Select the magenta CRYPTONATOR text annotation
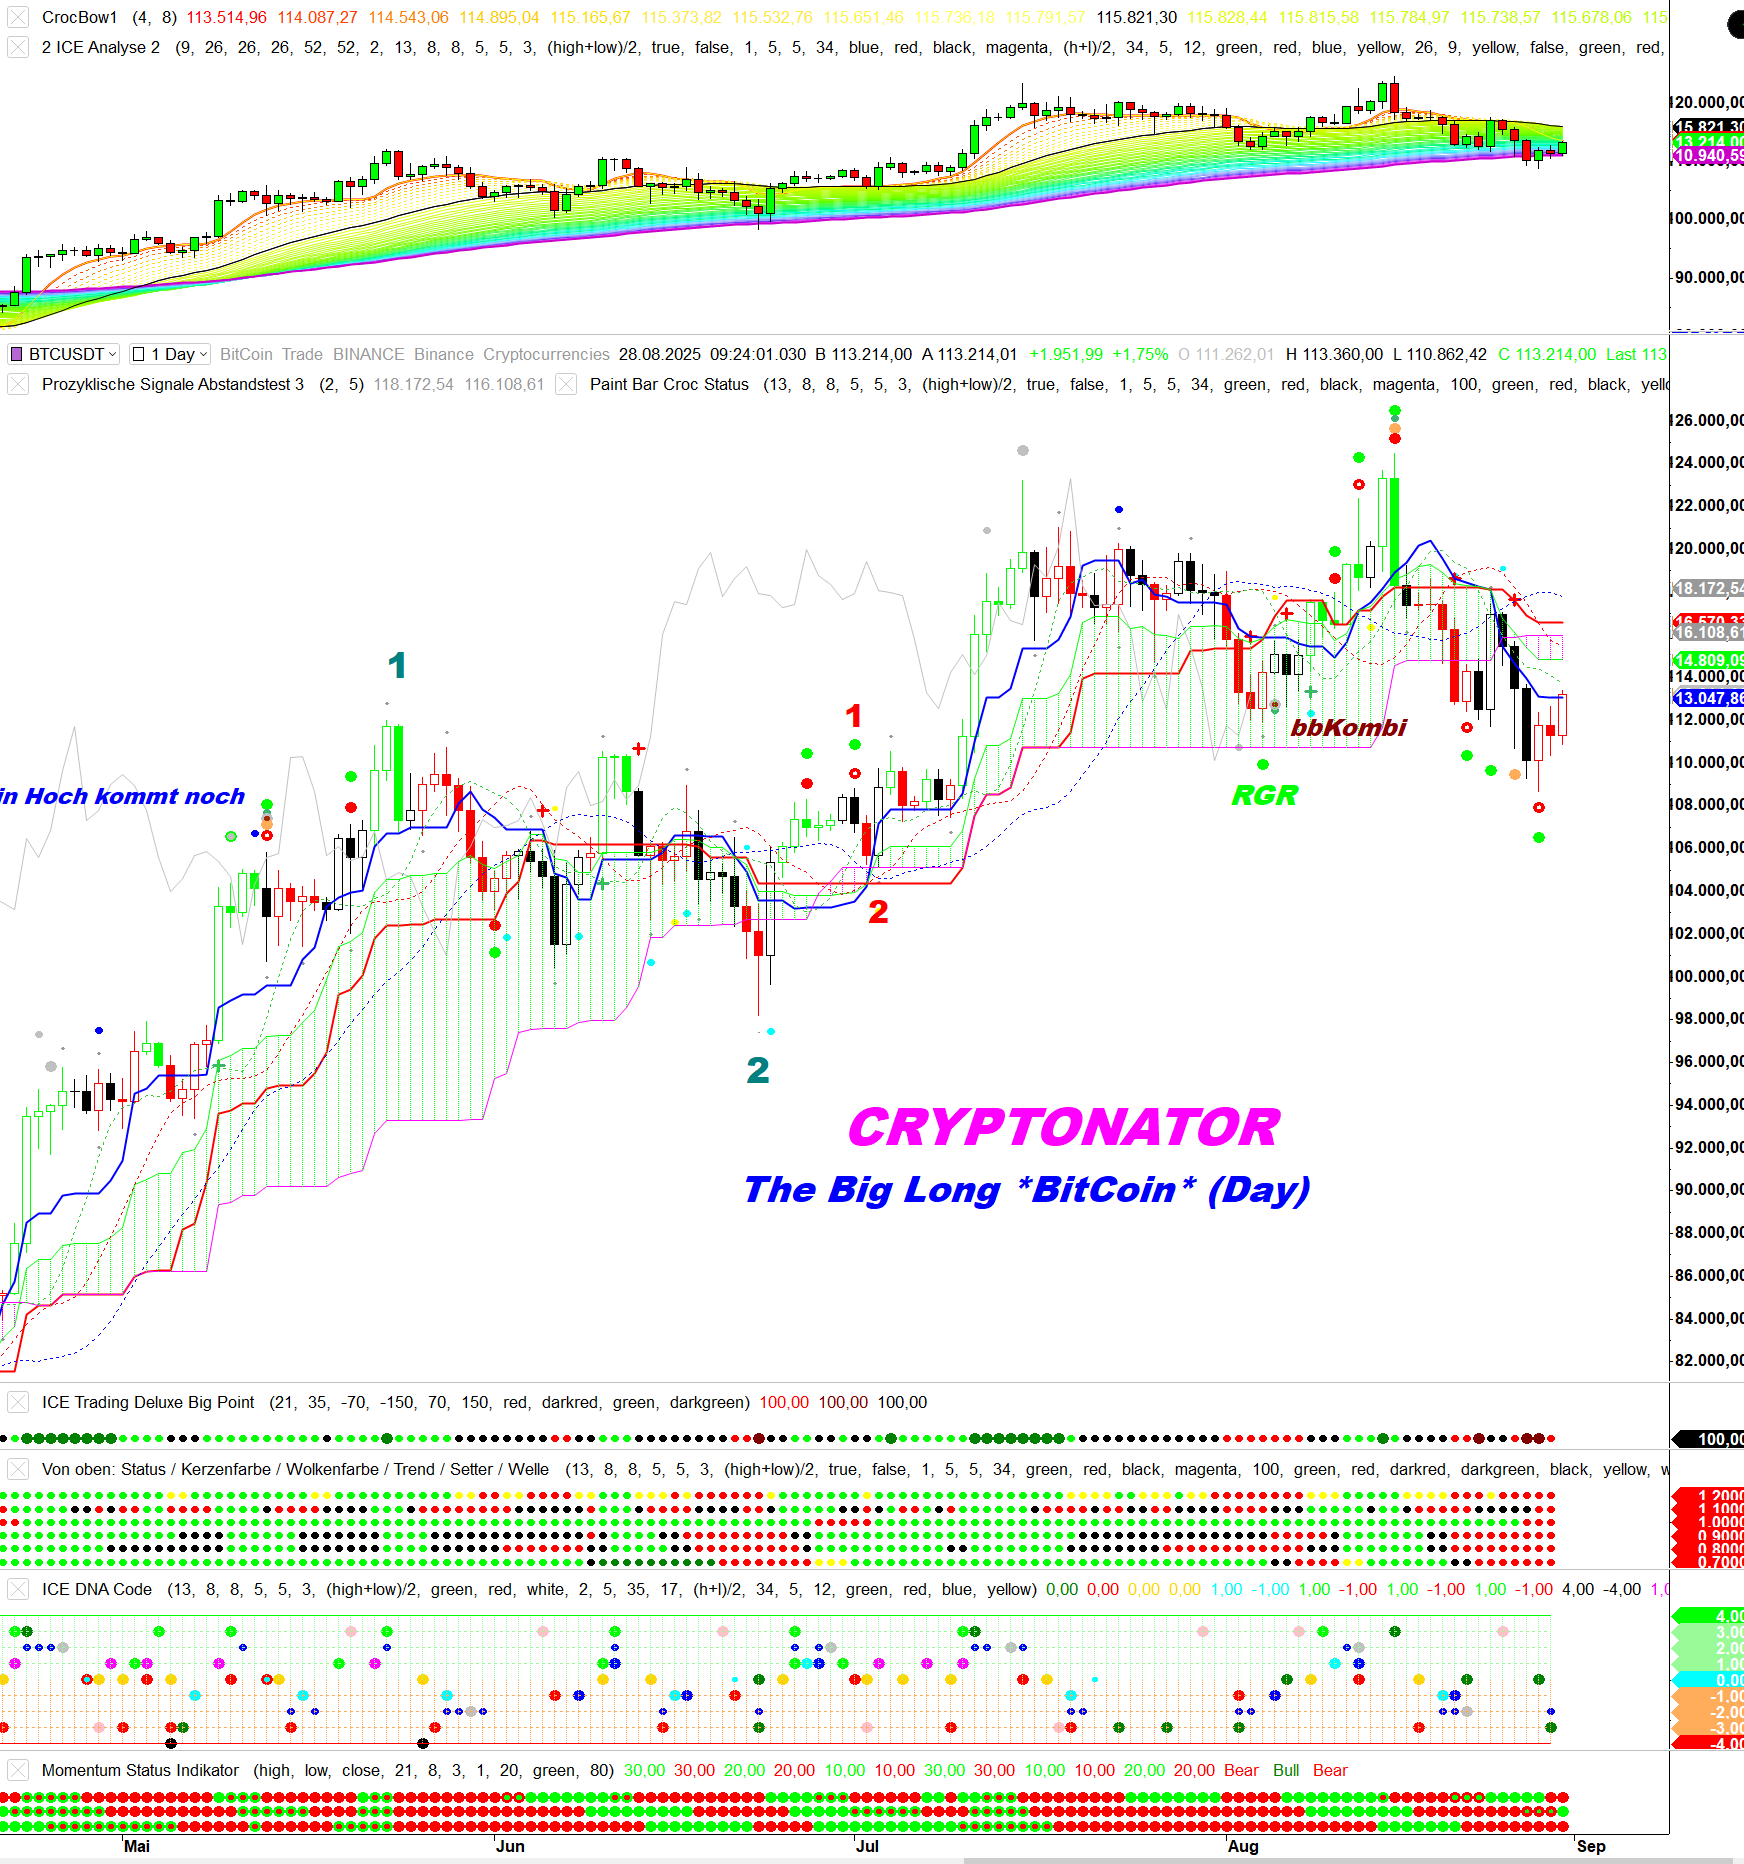Image resolution: width=1744 pixels, height=1864 pixels. pos(1063,1127)
